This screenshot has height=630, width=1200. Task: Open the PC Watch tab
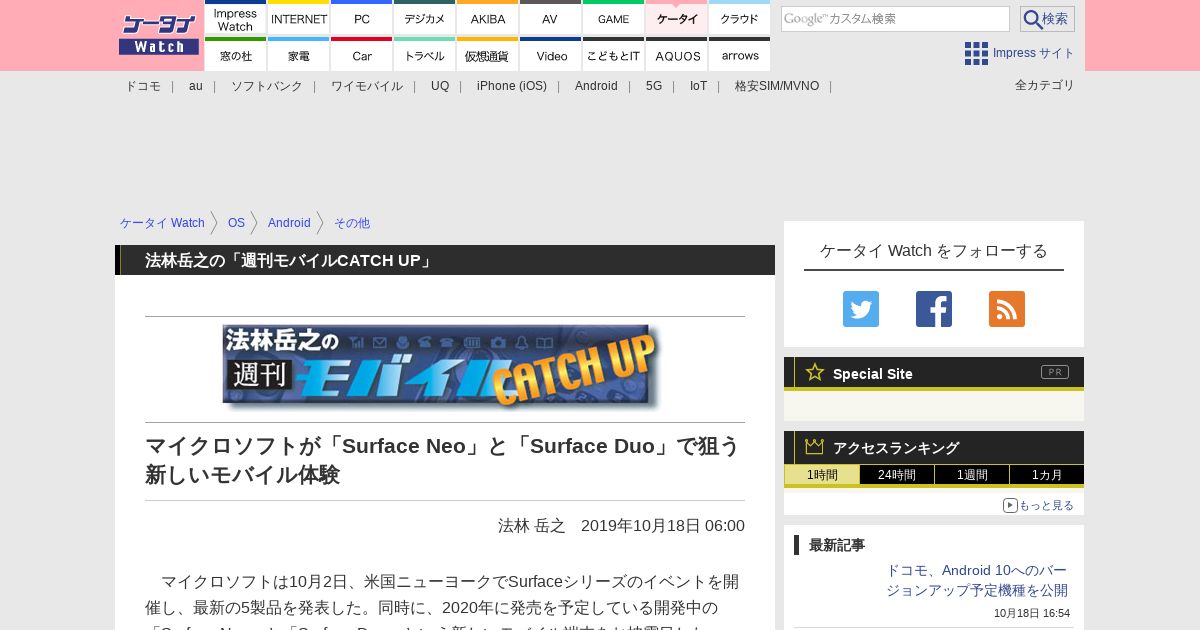(362, 18)
